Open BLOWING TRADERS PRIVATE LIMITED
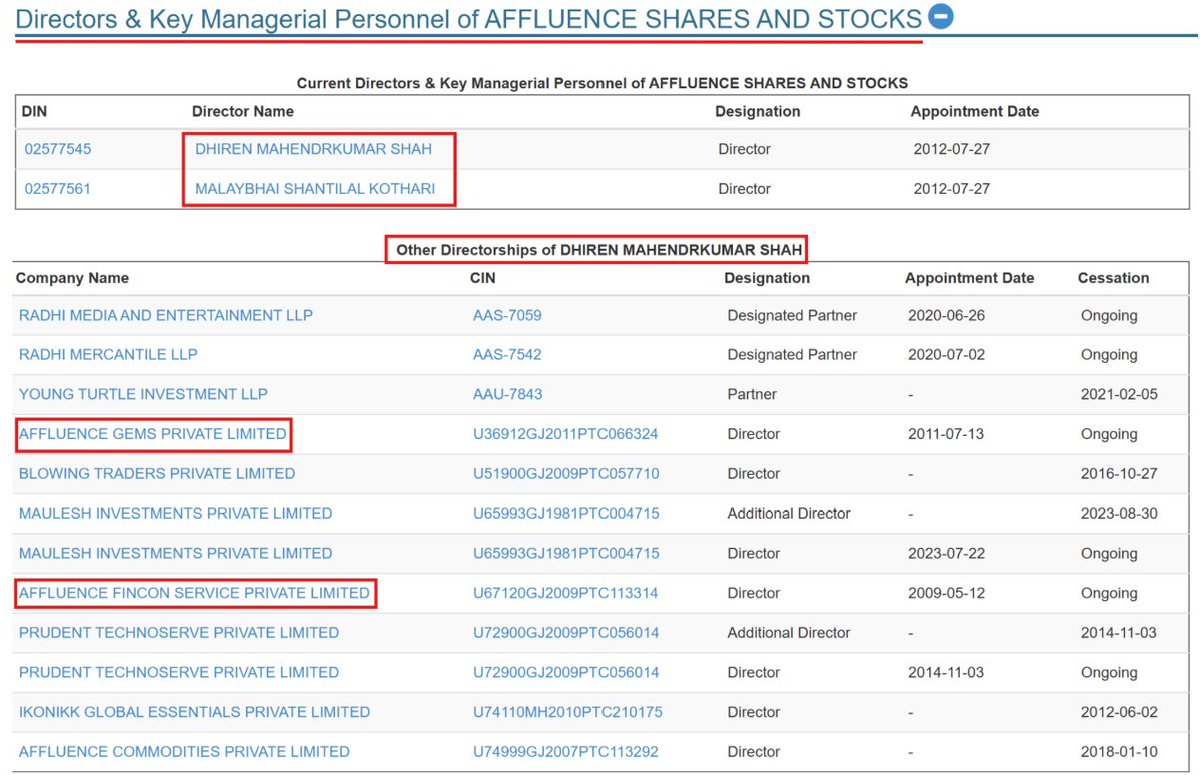1200x775 pixels. click(x=157, y=474)
